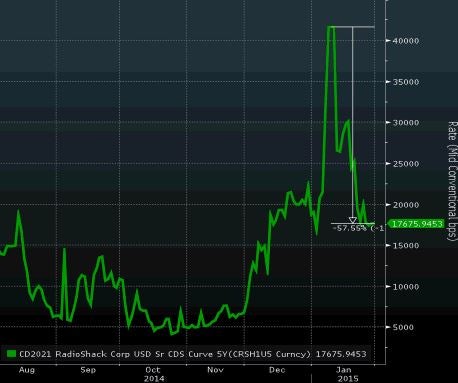Click the 5000 y-axis label

pos(403,327)
